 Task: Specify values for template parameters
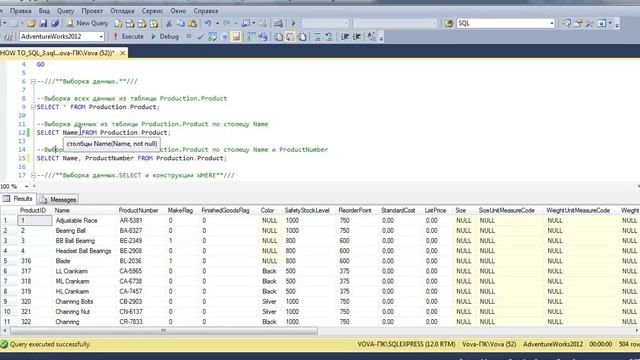371,37
